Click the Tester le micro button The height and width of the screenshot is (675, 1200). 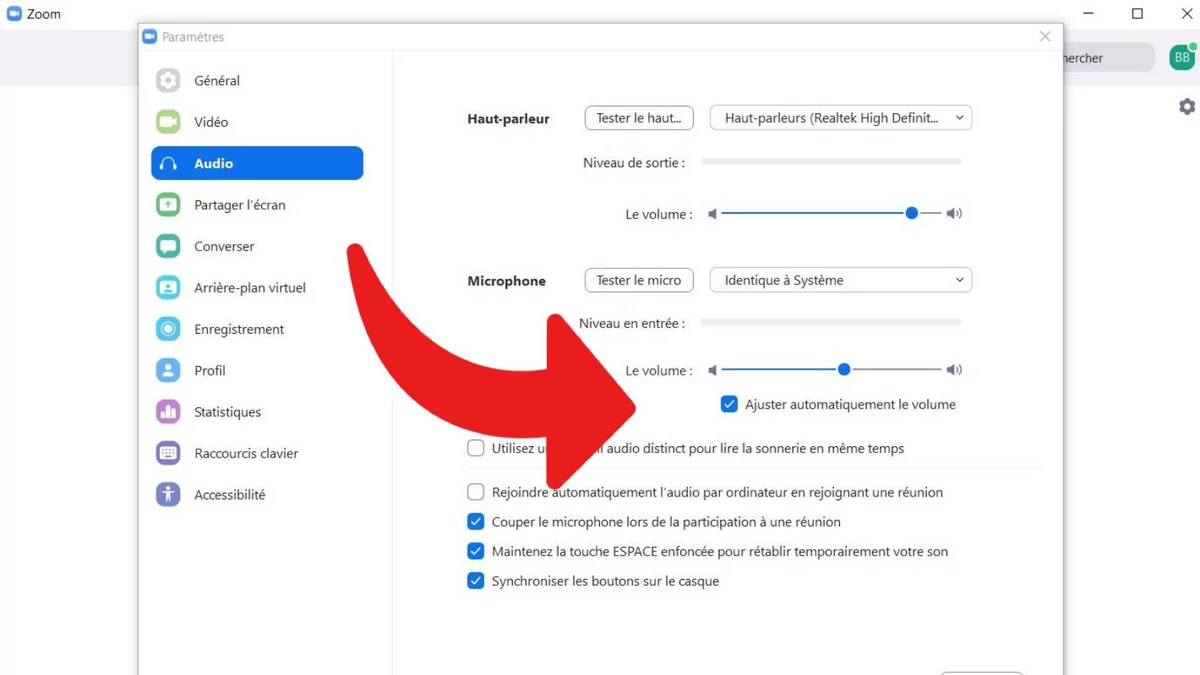(639, 280)
